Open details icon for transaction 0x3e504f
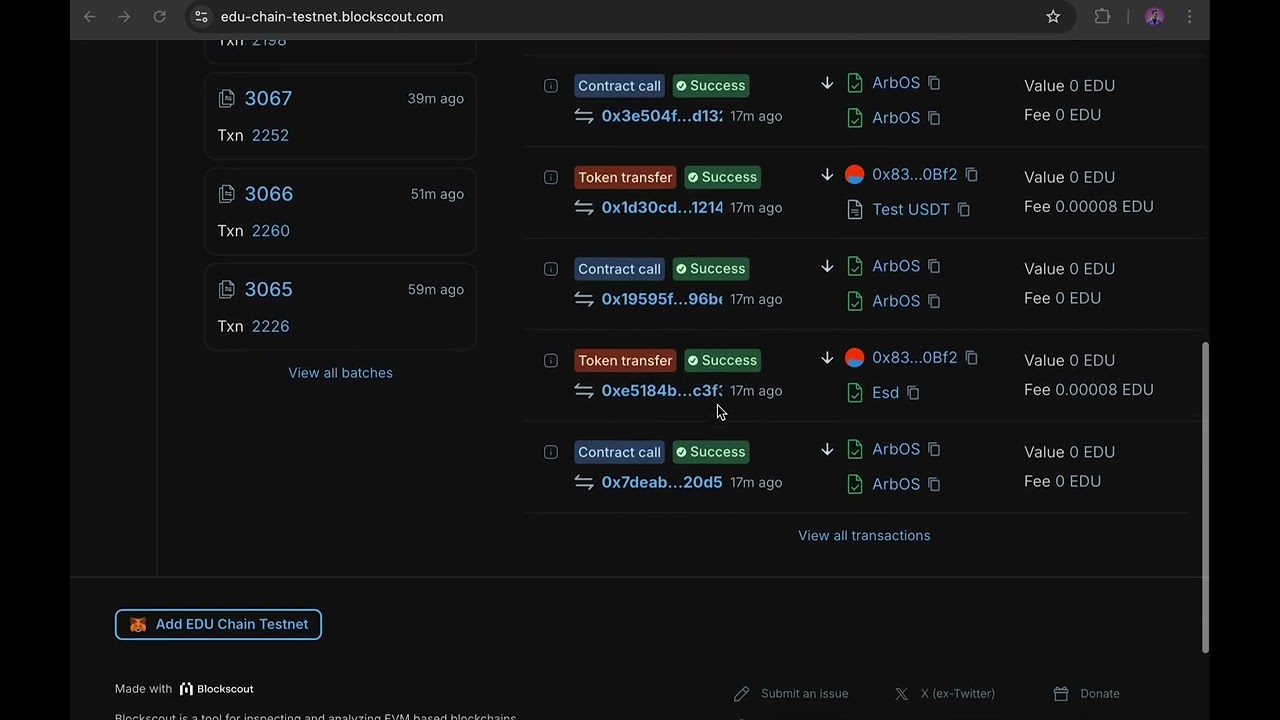1280x720 pixels. [x=551, y=86]
